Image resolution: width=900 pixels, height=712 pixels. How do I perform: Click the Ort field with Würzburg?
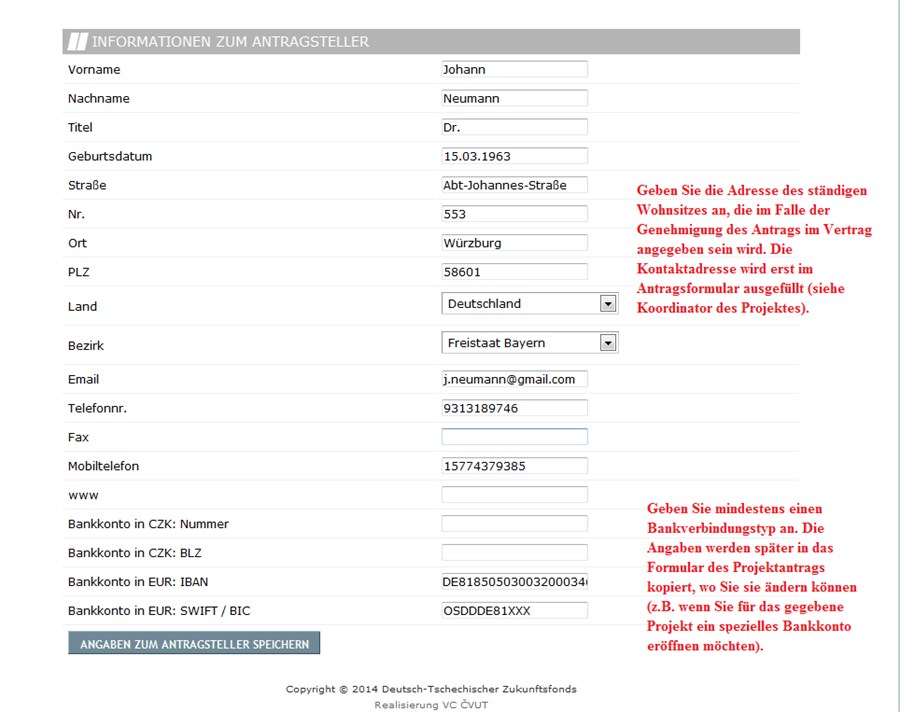tap(514, 243)
